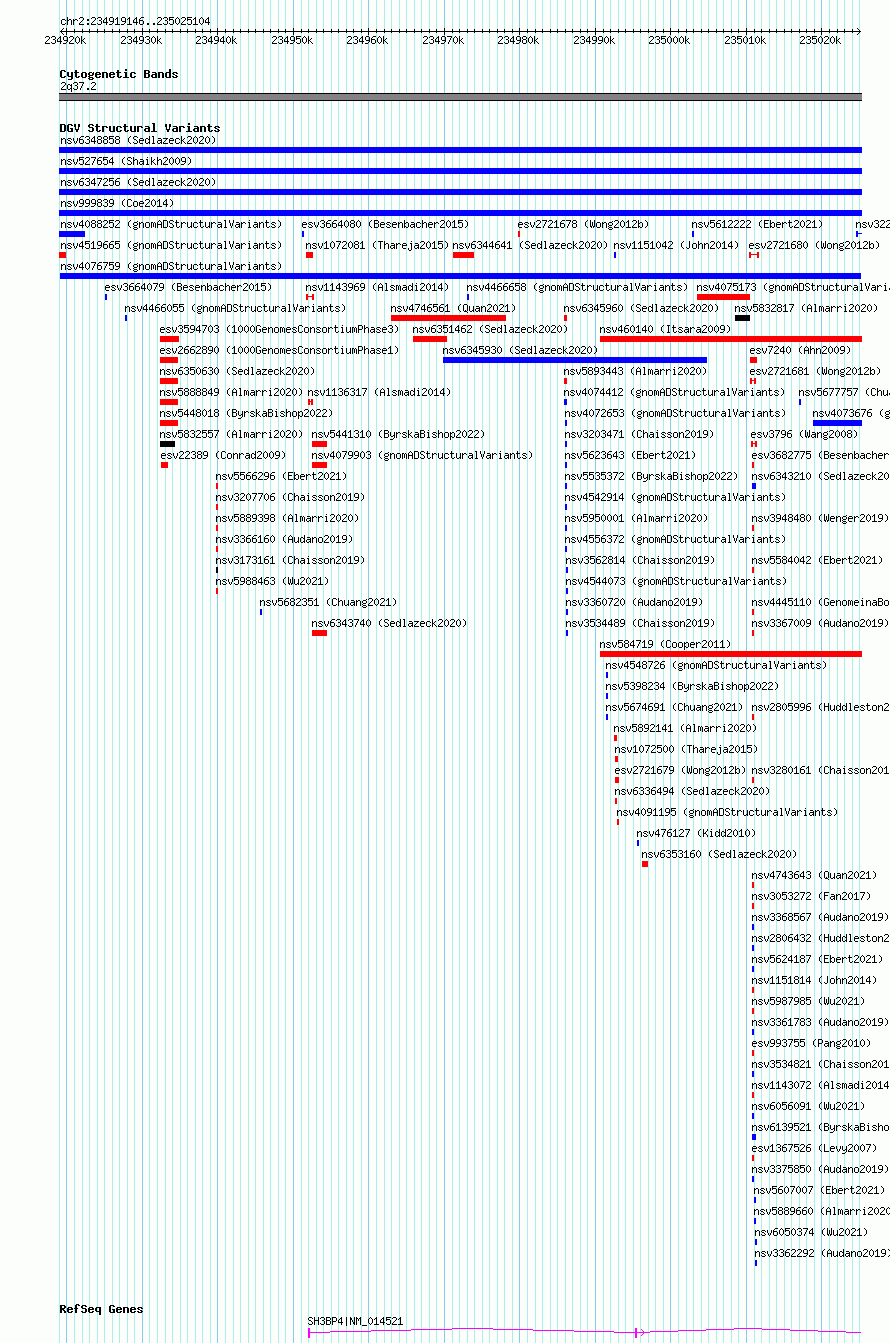Click nsv1136317 (Alsmadi2014) label

pyautogui.click(x=379, y=392)
